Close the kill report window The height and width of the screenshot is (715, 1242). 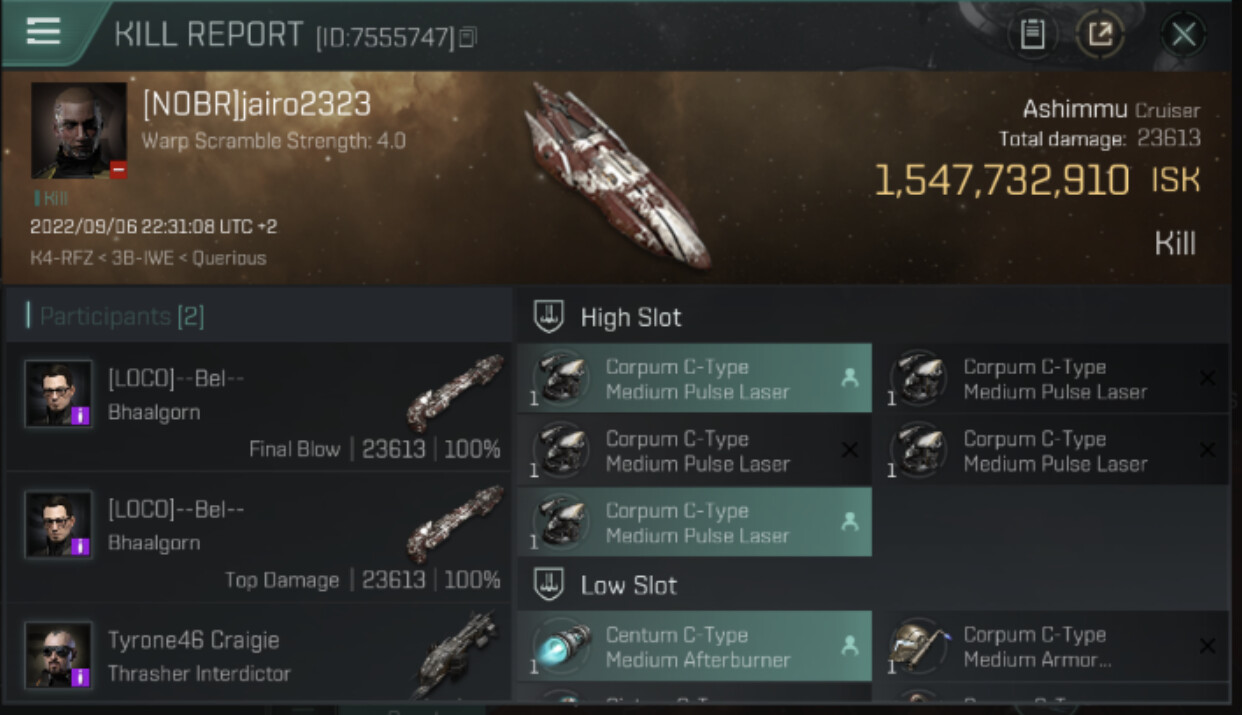pos(1183,35)
